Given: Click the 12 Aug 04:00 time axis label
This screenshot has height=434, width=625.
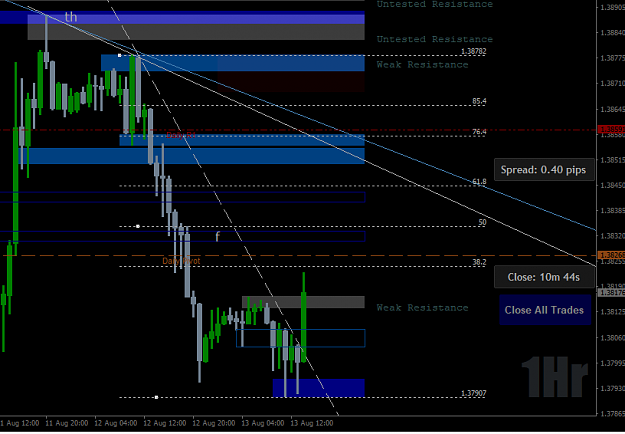Looking at the screenshot, I should coord(114,423).
